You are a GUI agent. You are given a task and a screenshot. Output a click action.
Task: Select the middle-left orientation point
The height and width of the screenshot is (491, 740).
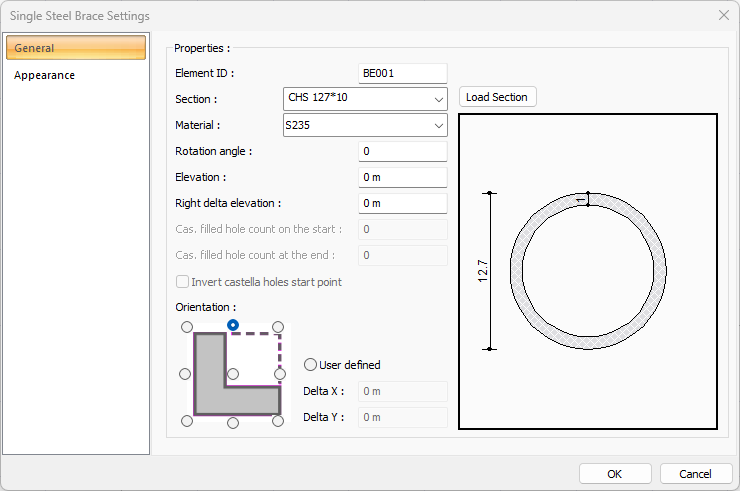click(x=185, y=374)
